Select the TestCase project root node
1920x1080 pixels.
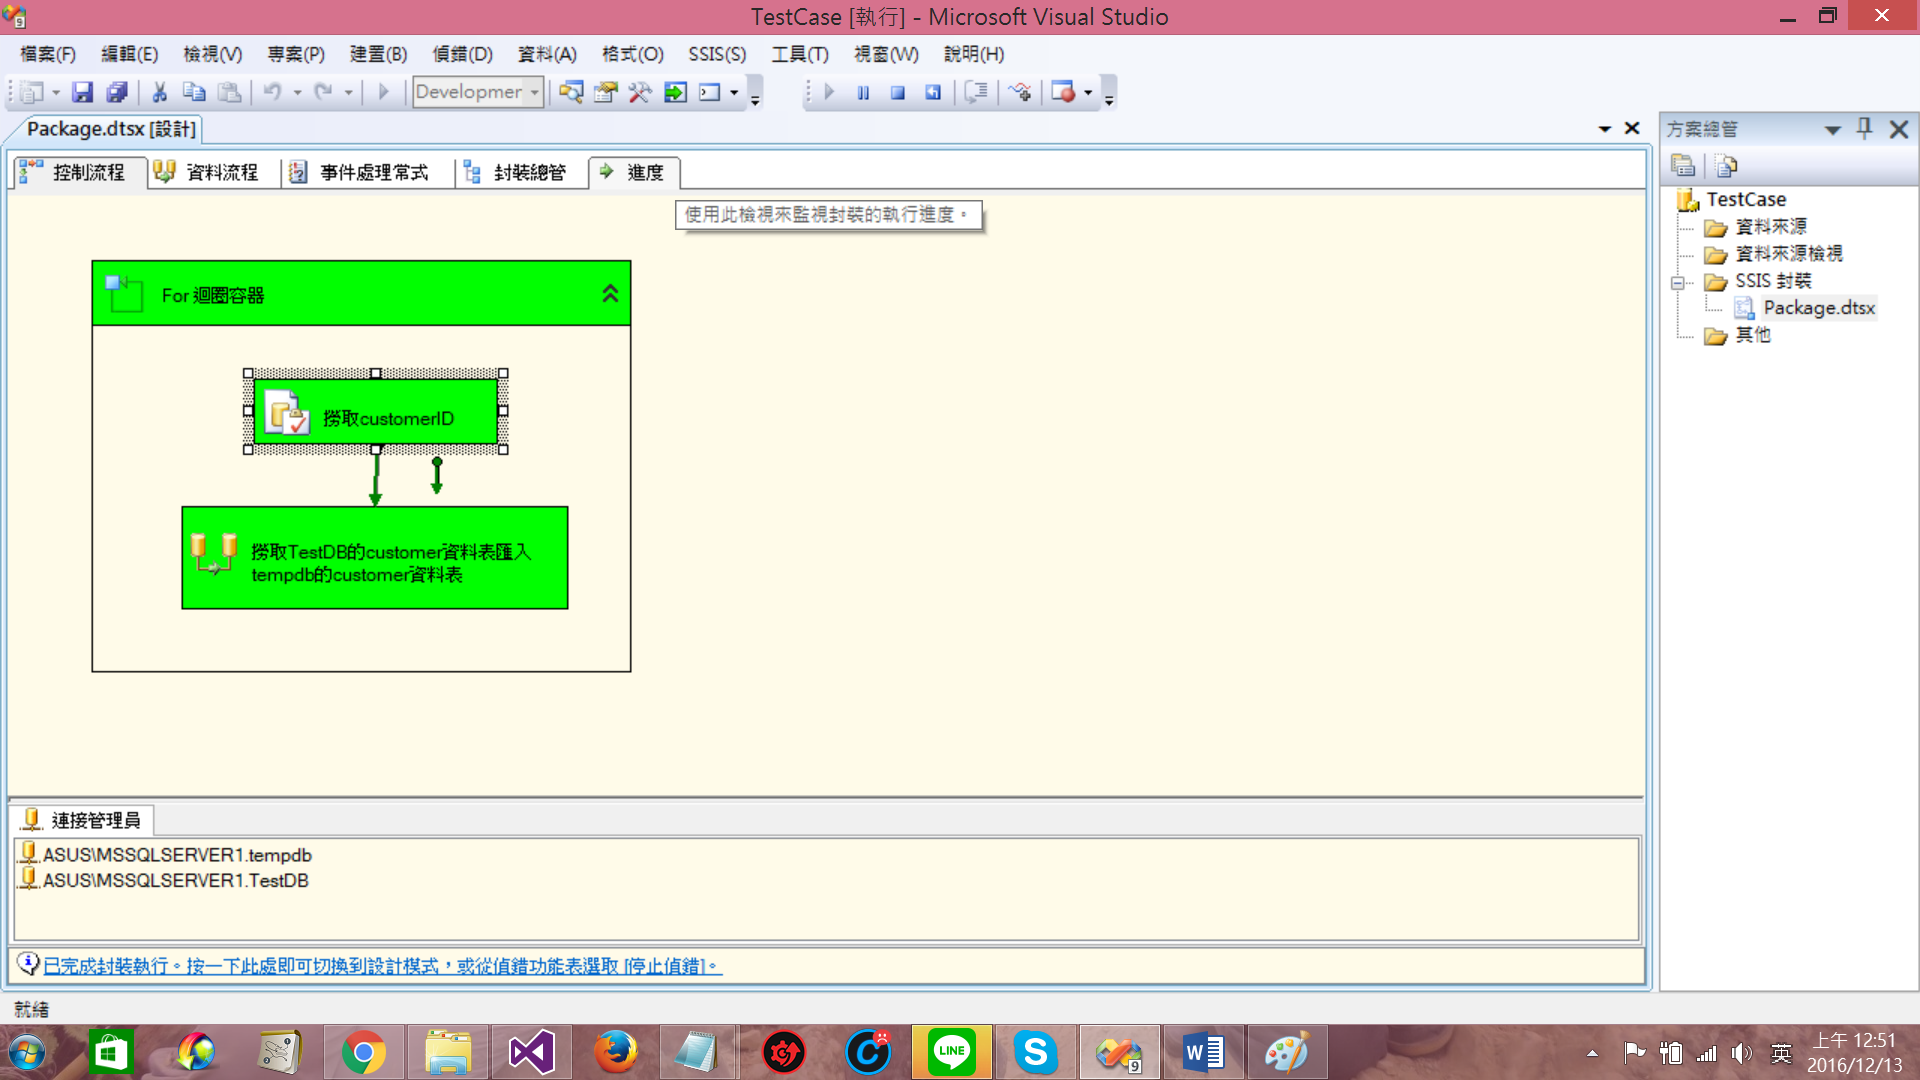pos(1746,200)
